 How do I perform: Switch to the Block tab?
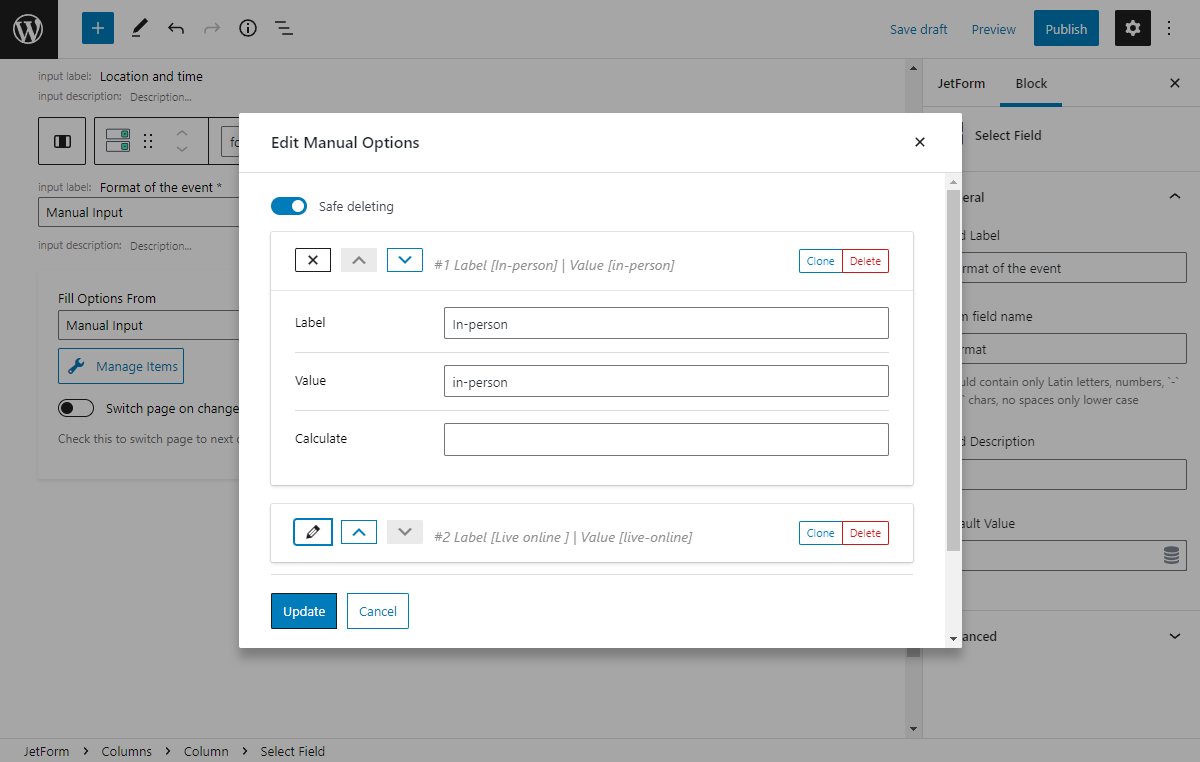click(x=1031, y=83)
